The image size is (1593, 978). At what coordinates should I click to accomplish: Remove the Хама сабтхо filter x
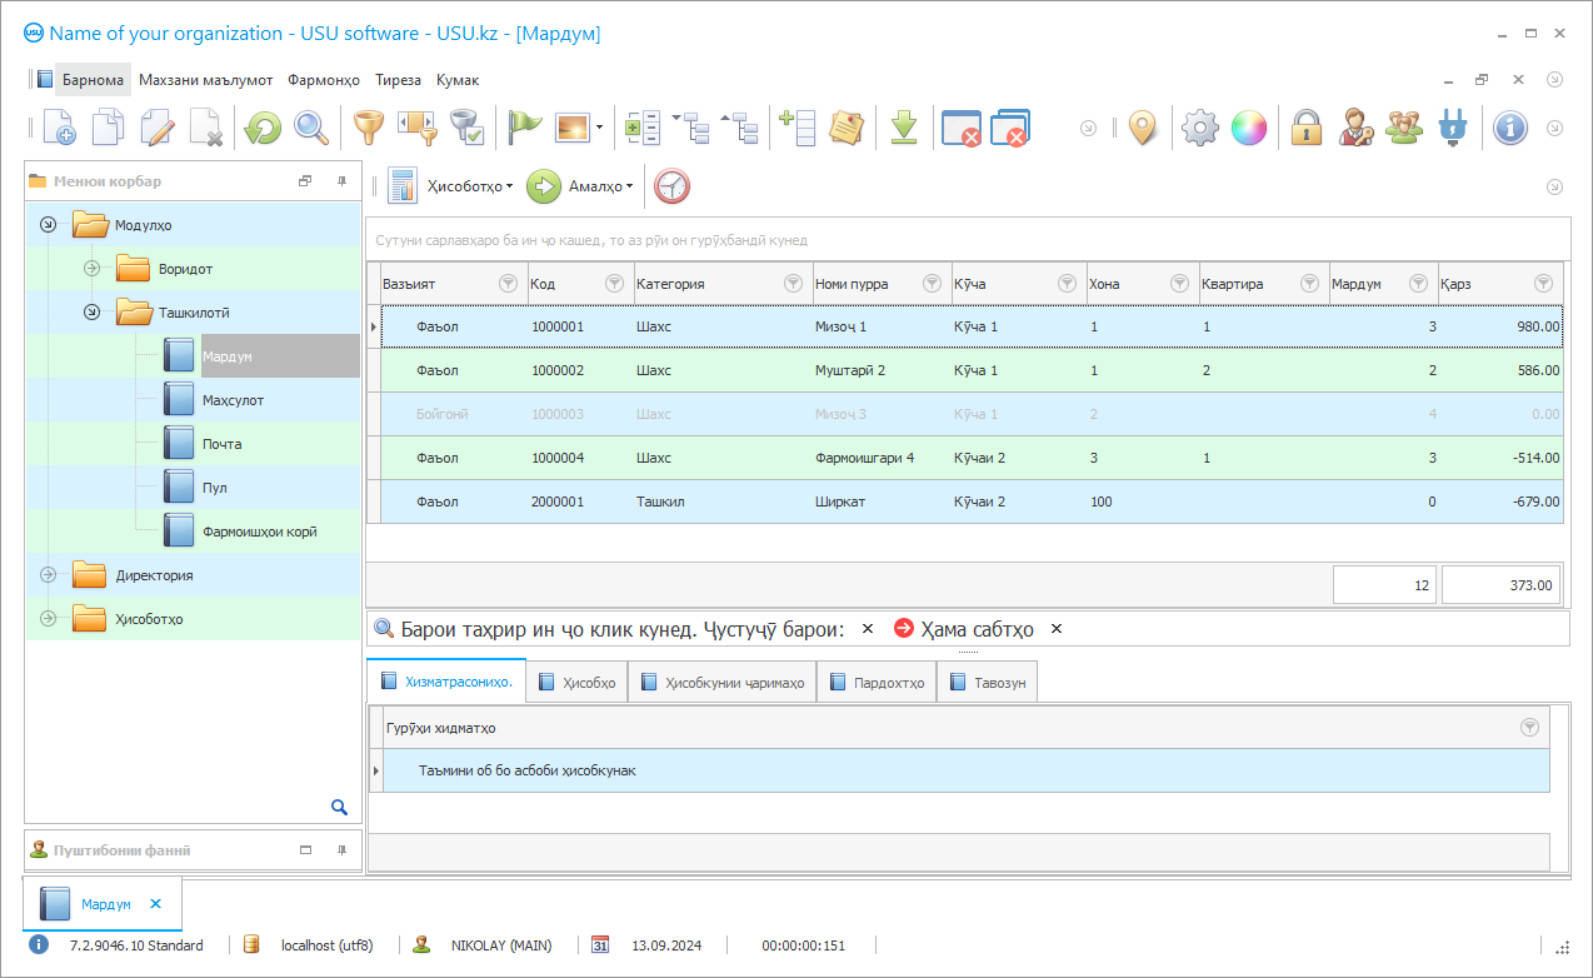1056,629
